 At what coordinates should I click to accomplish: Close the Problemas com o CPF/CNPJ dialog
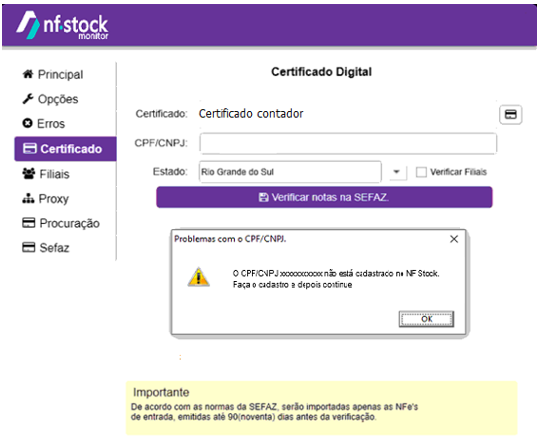click(x=454, y=239)
